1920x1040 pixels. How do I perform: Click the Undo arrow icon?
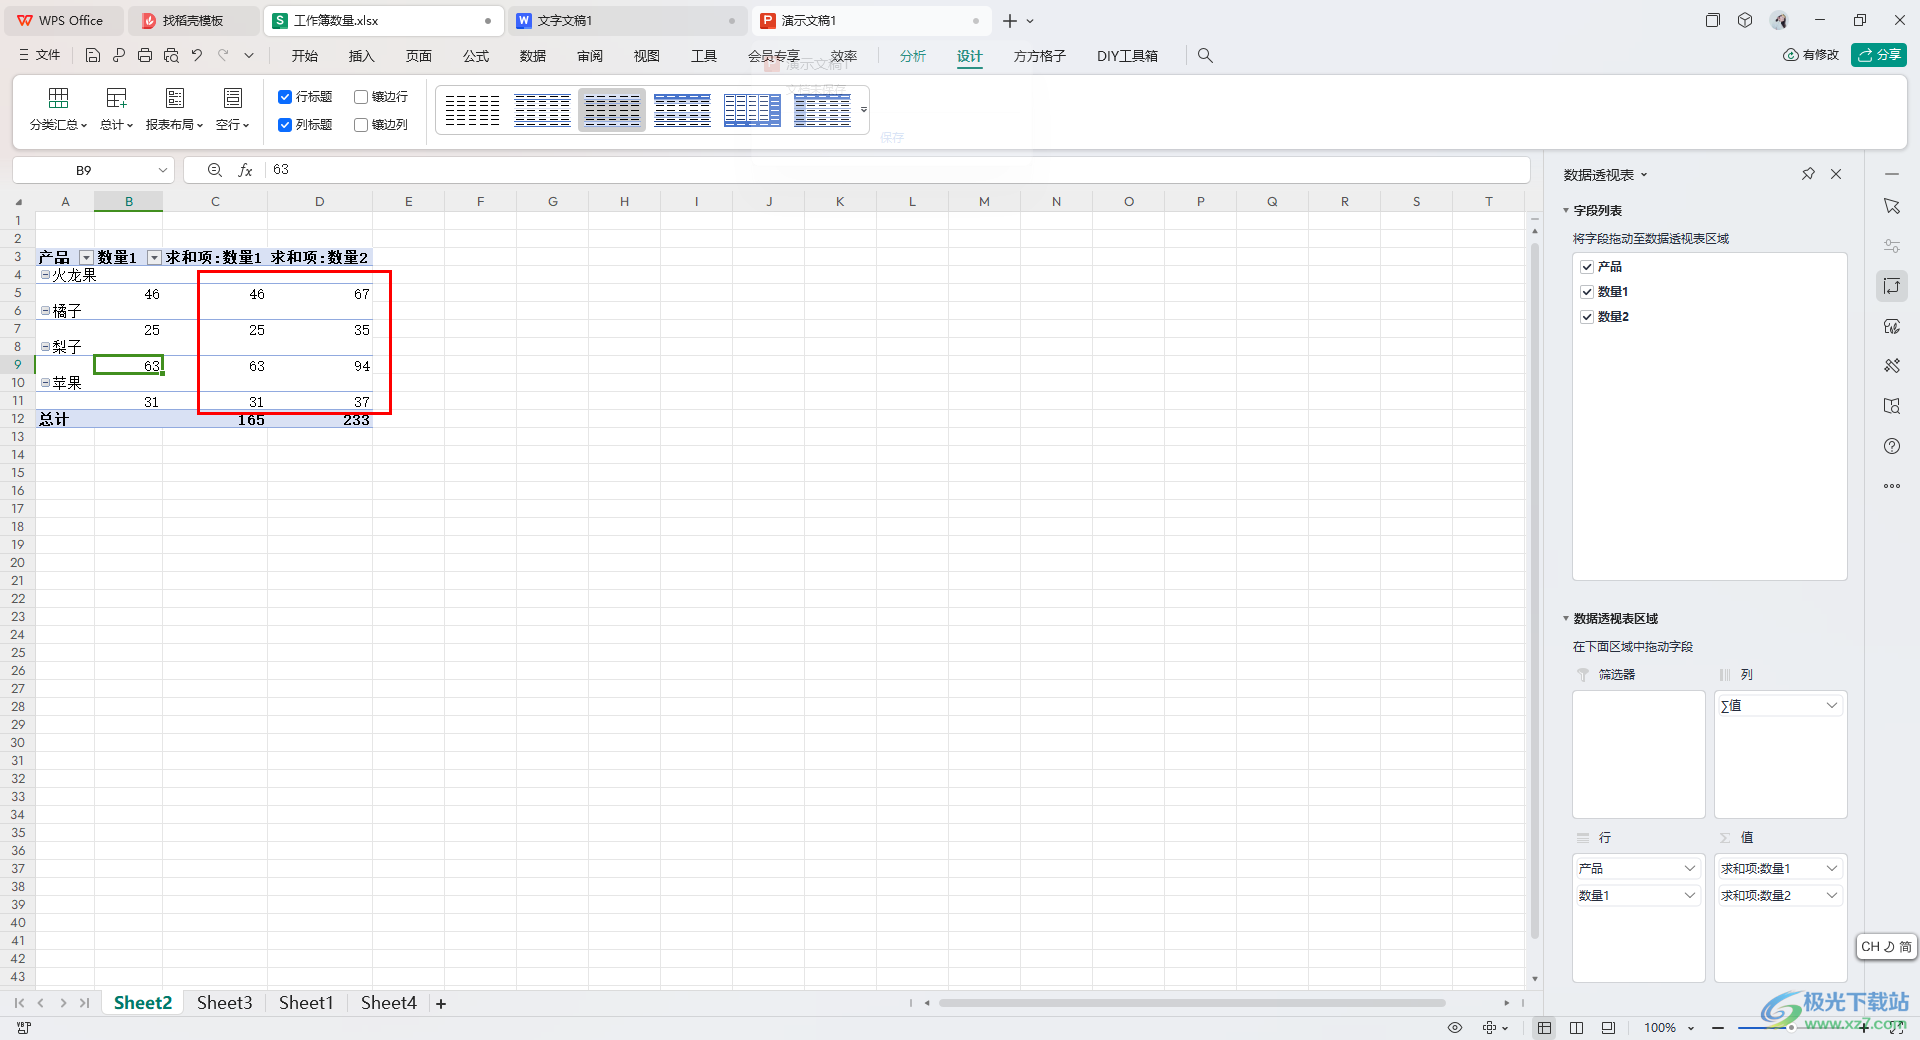pos(197,56)
